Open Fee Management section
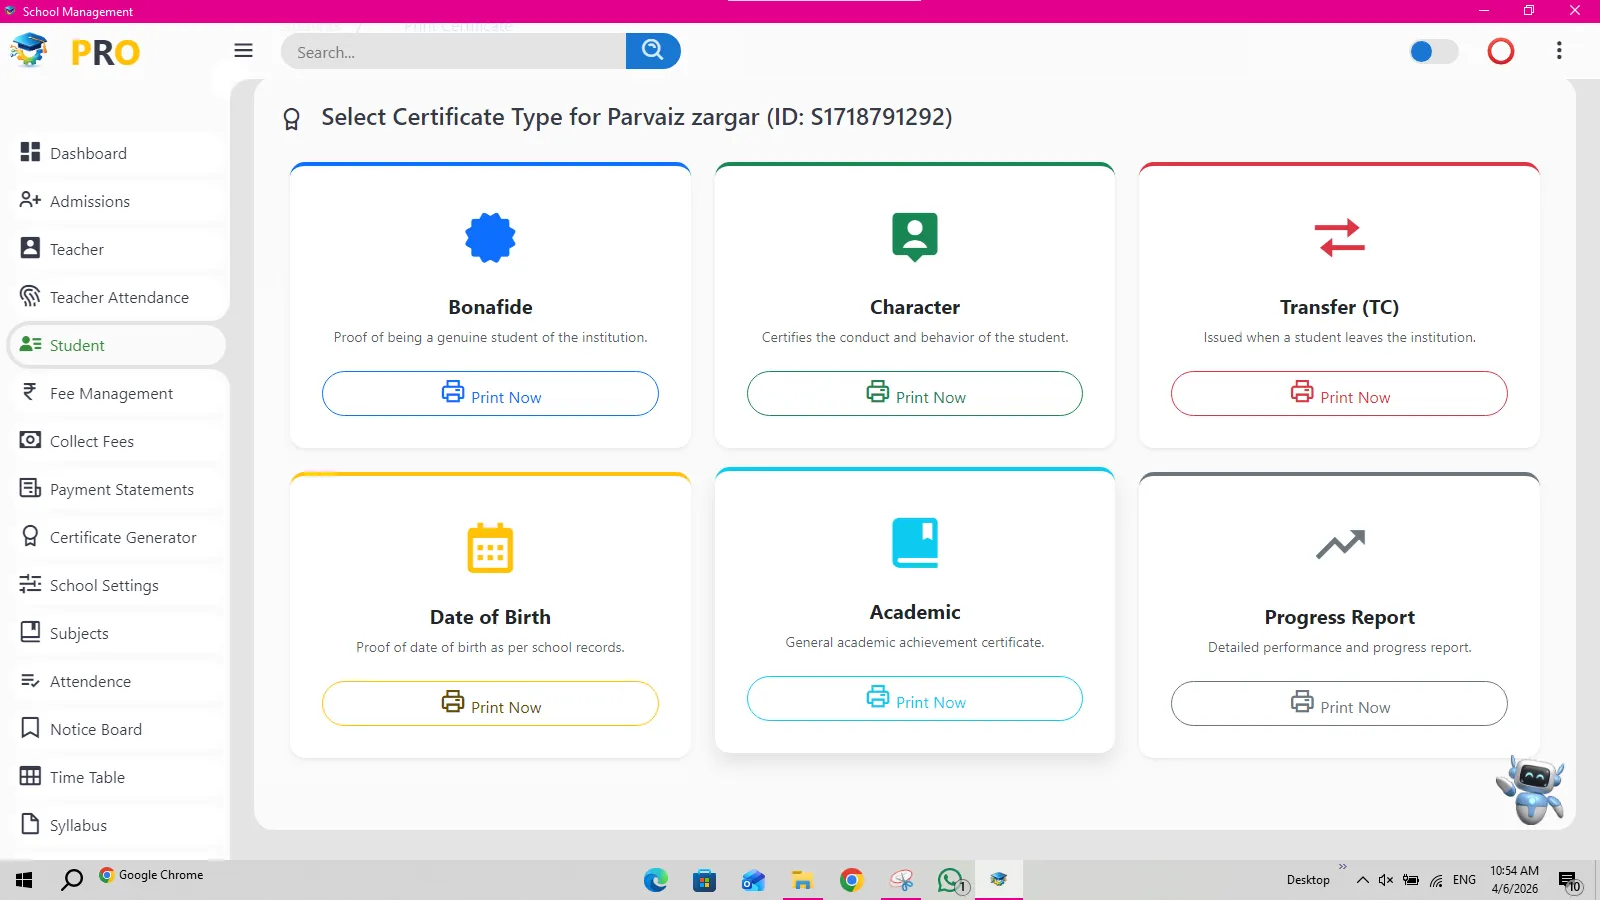1600x900 pixels. click(x=117, y=393)
